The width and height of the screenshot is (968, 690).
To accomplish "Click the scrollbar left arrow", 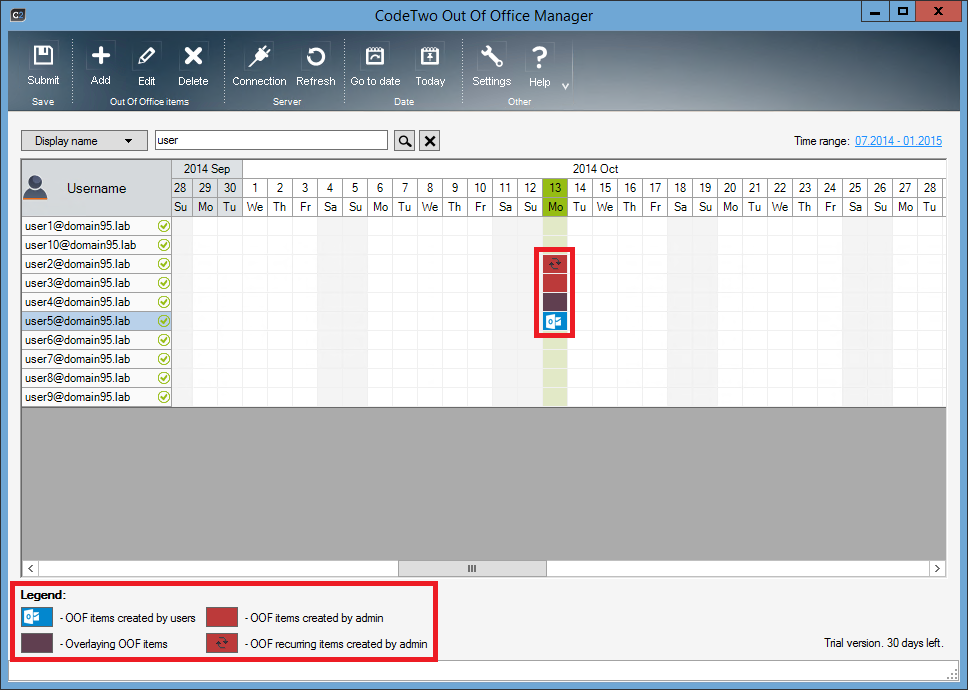I will point(30,568).
